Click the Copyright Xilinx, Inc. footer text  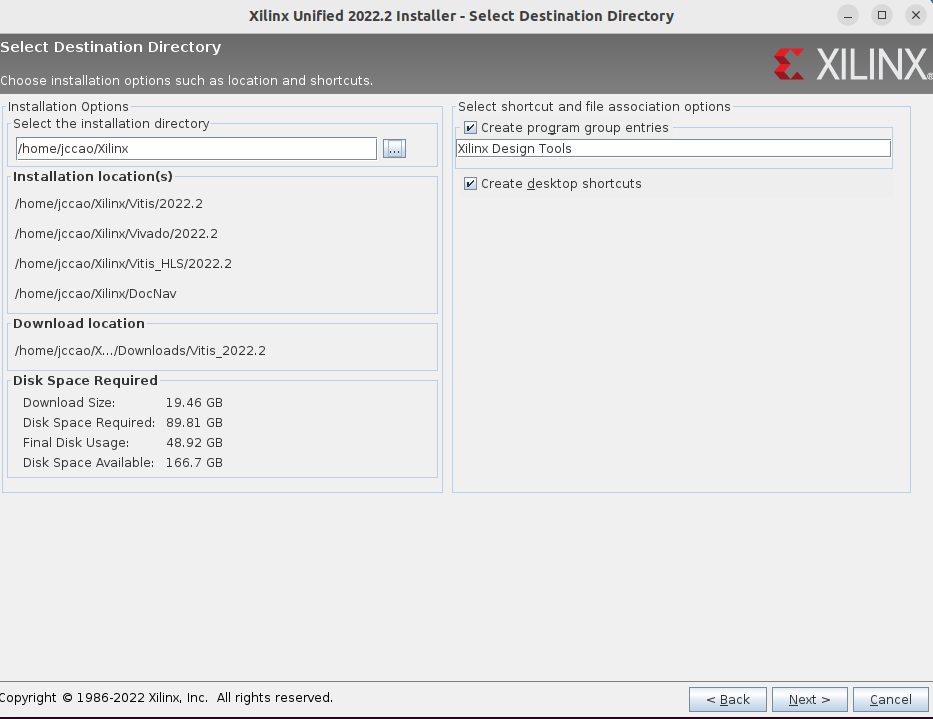click(167, 698)
